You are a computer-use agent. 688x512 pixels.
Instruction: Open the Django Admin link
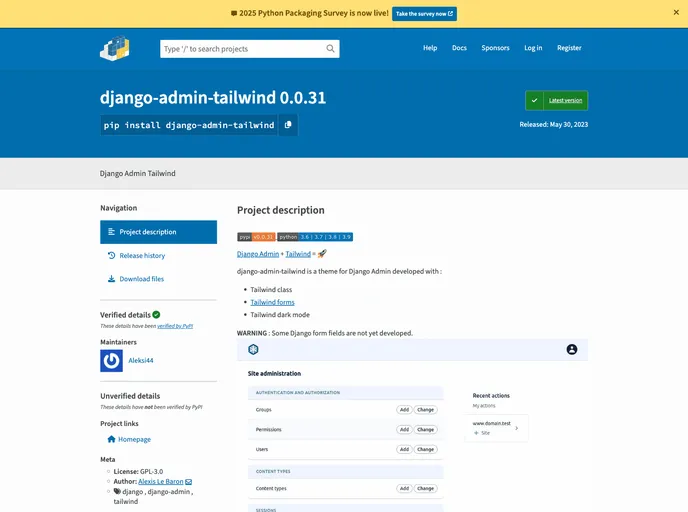click(258, 254)
